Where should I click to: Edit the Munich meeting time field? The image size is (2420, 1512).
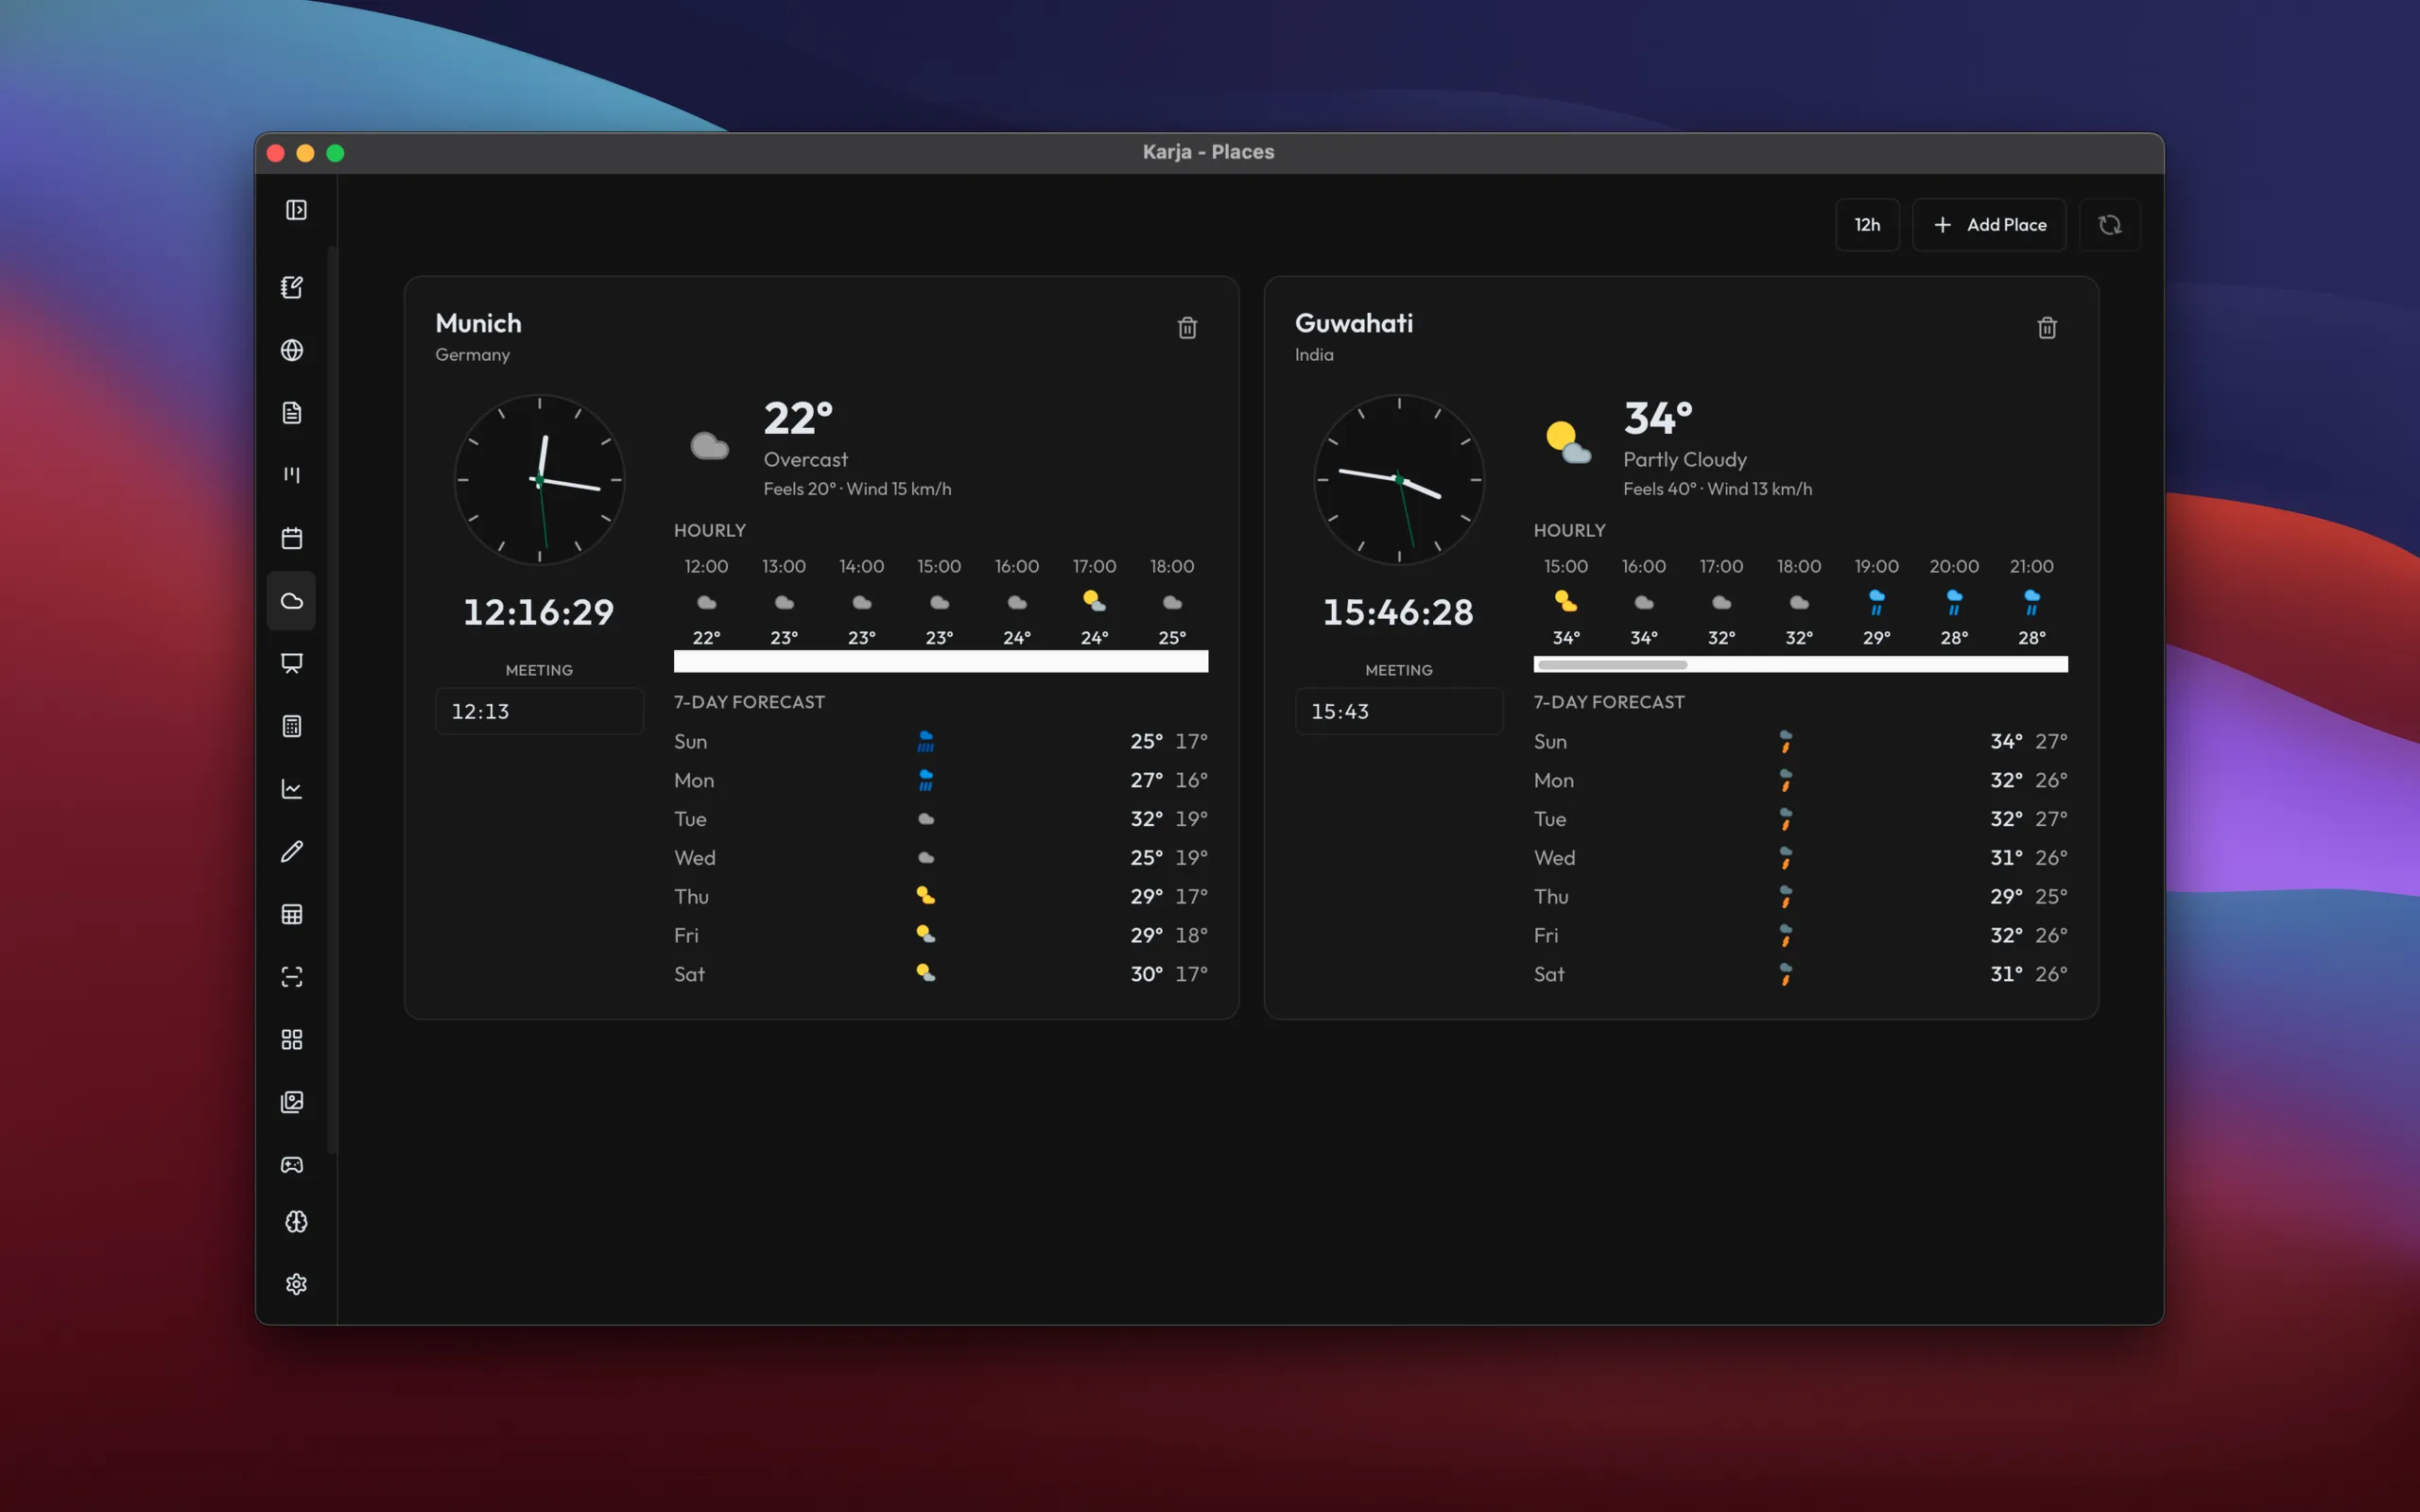539,711
